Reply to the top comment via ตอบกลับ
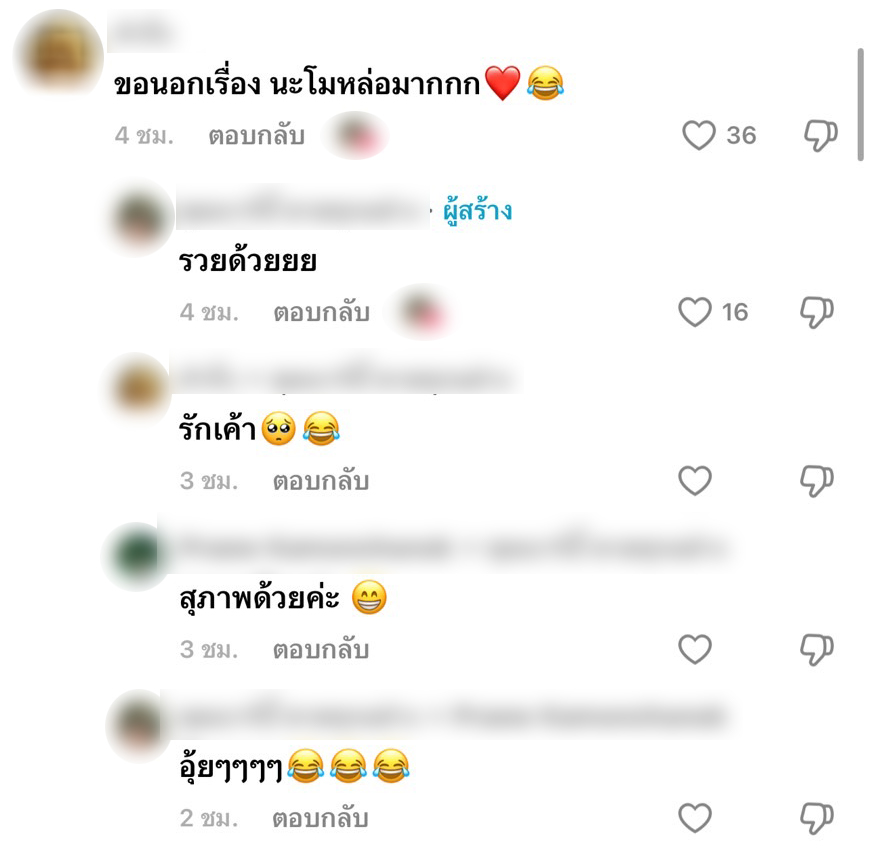The image size is (870, 867). (256, 136)
